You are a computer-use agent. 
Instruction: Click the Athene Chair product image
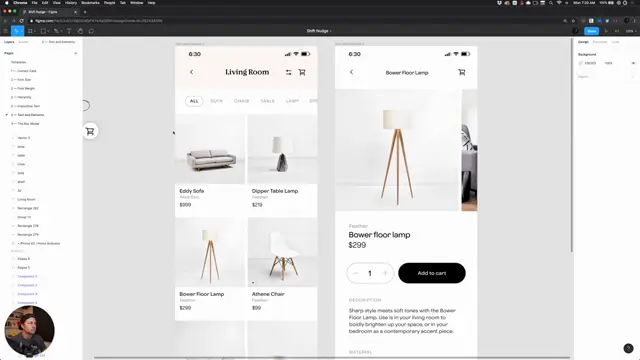point(282,252)
